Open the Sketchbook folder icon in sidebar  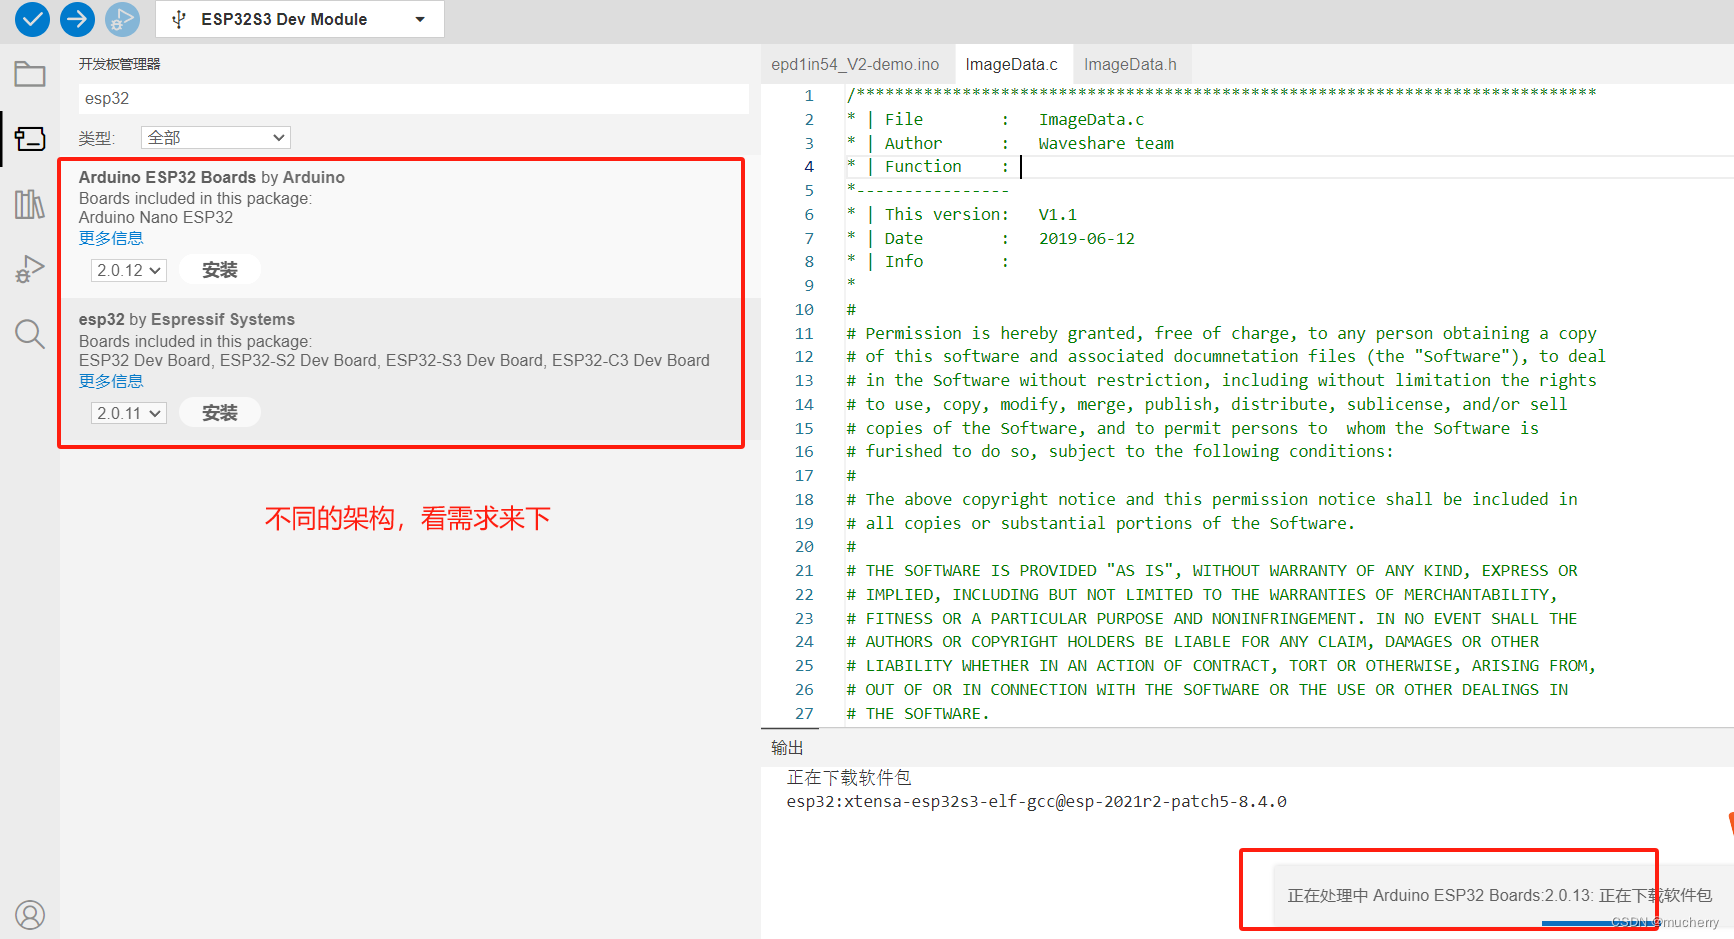[30, 74]
